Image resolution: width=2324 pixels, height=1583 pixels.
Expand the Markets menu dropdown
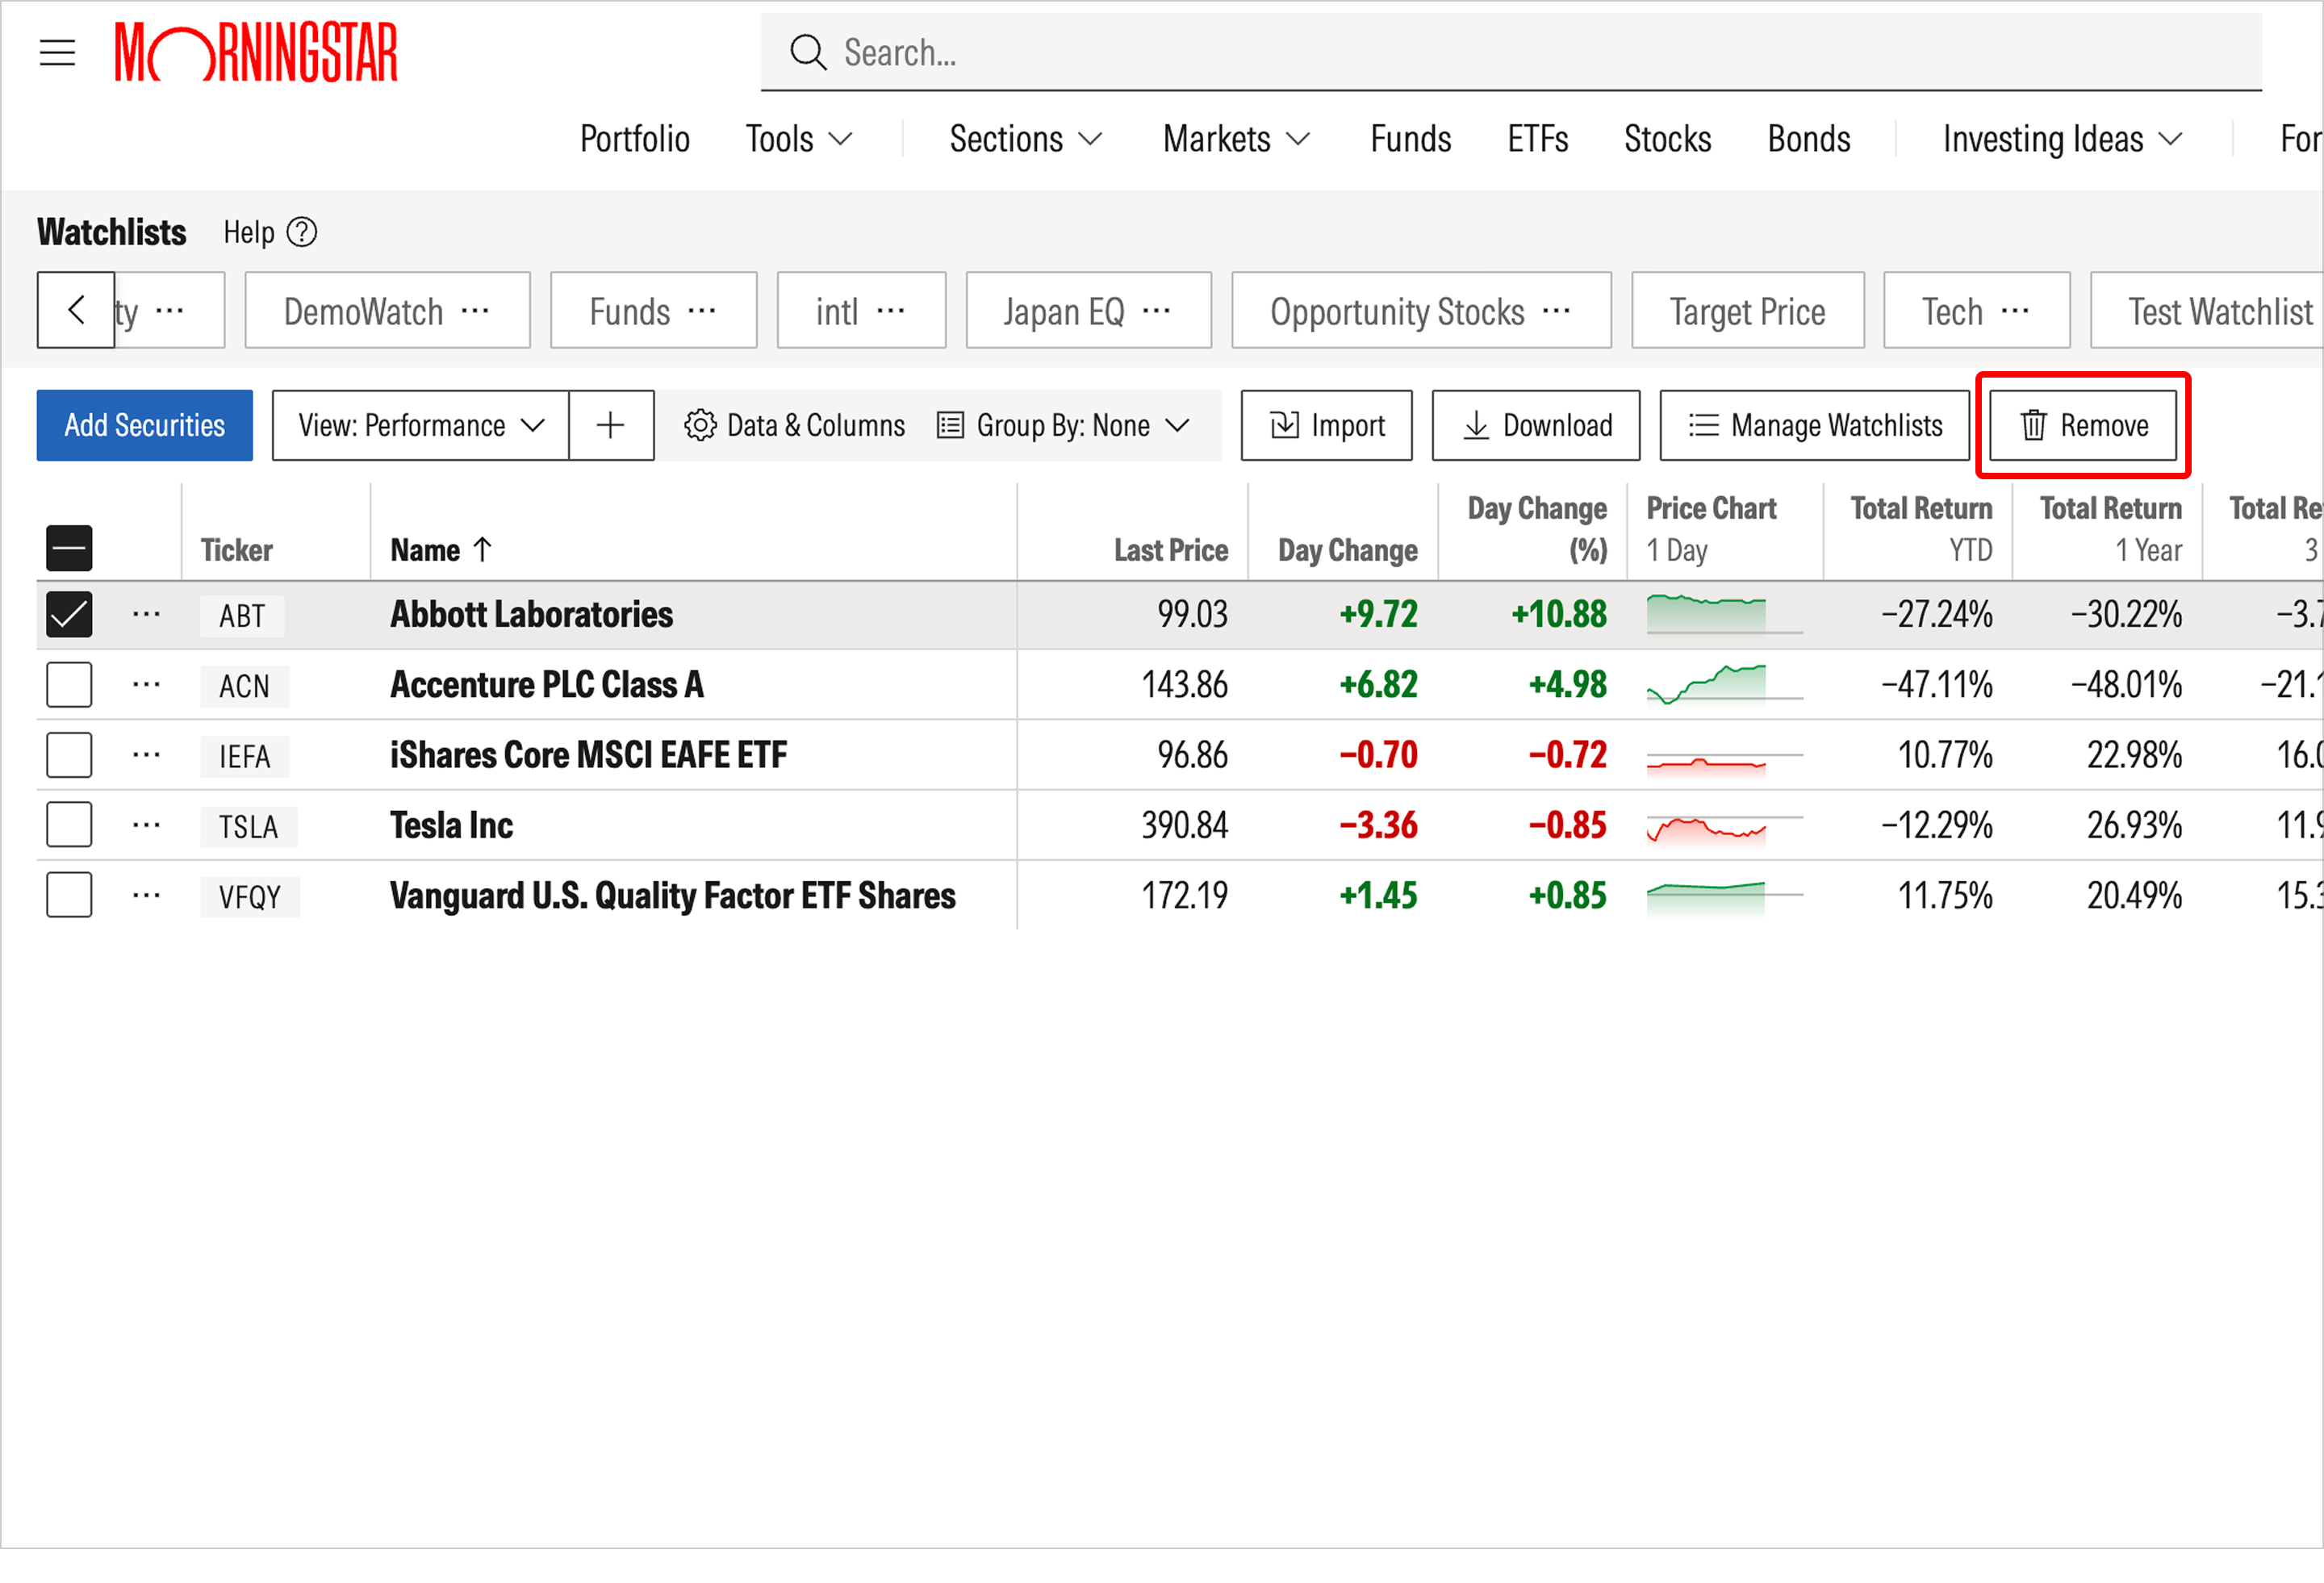[x=1236, y=139]
